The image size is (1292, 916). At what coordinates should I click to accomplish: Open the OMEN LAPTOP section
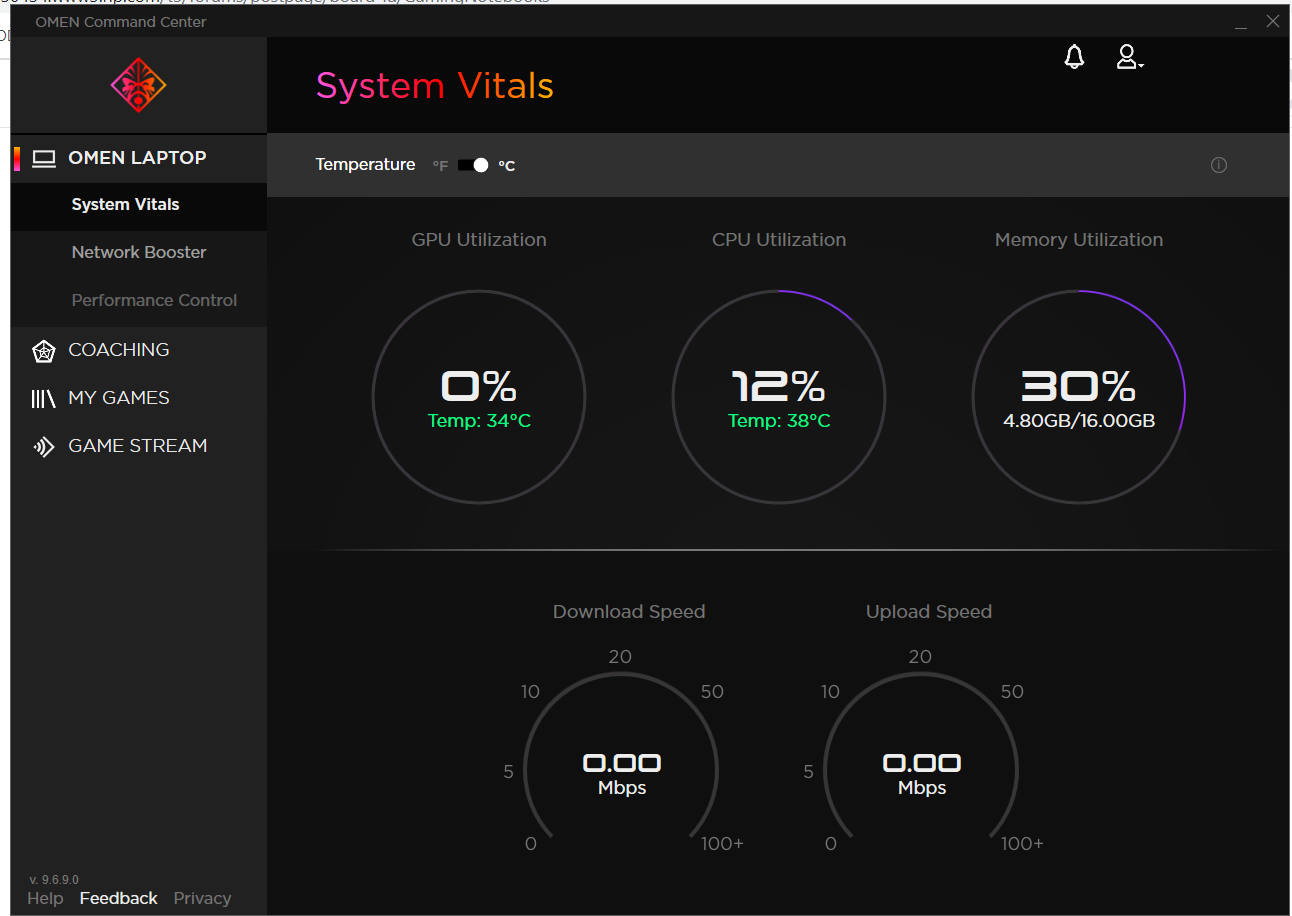(x=139, y=158)
